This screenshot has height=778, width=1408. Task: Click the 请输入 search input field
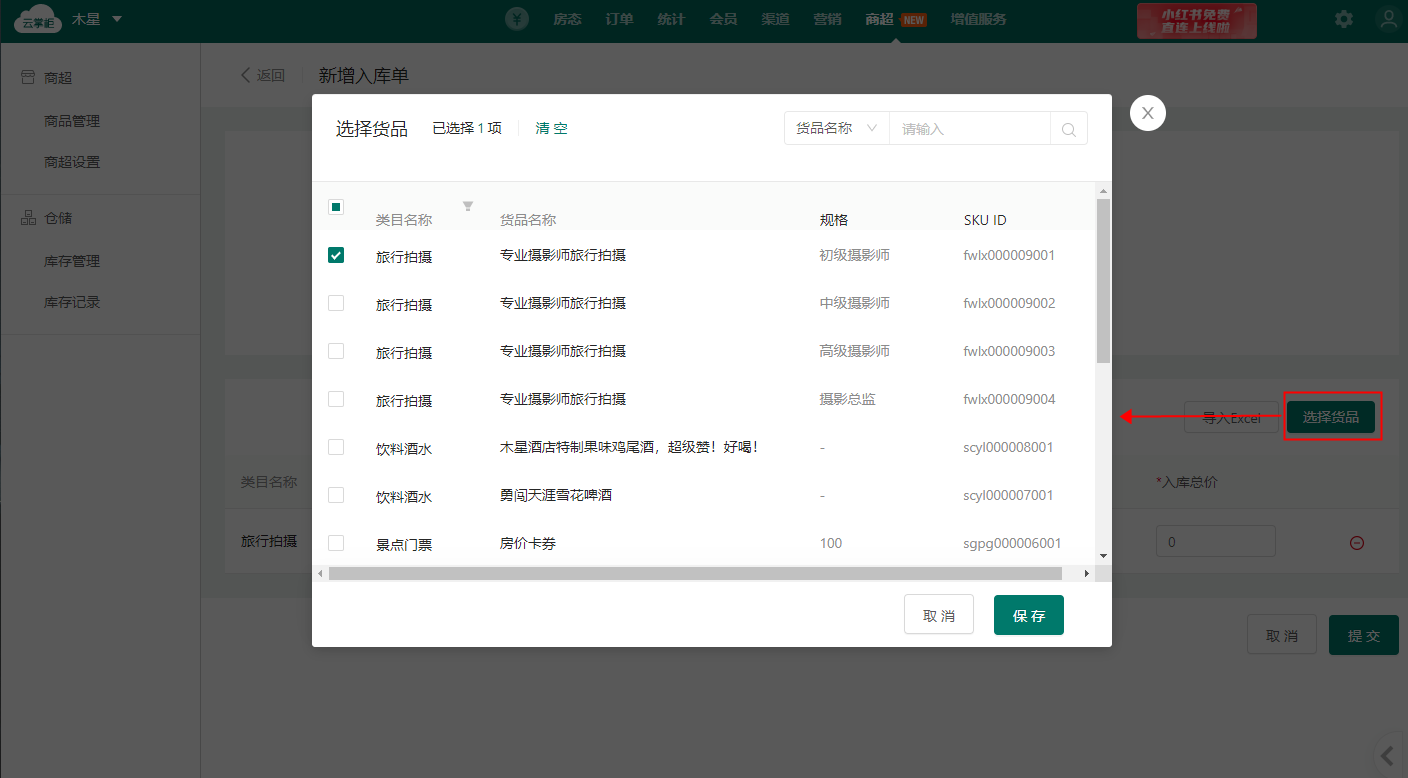click(x=969, y=129)
